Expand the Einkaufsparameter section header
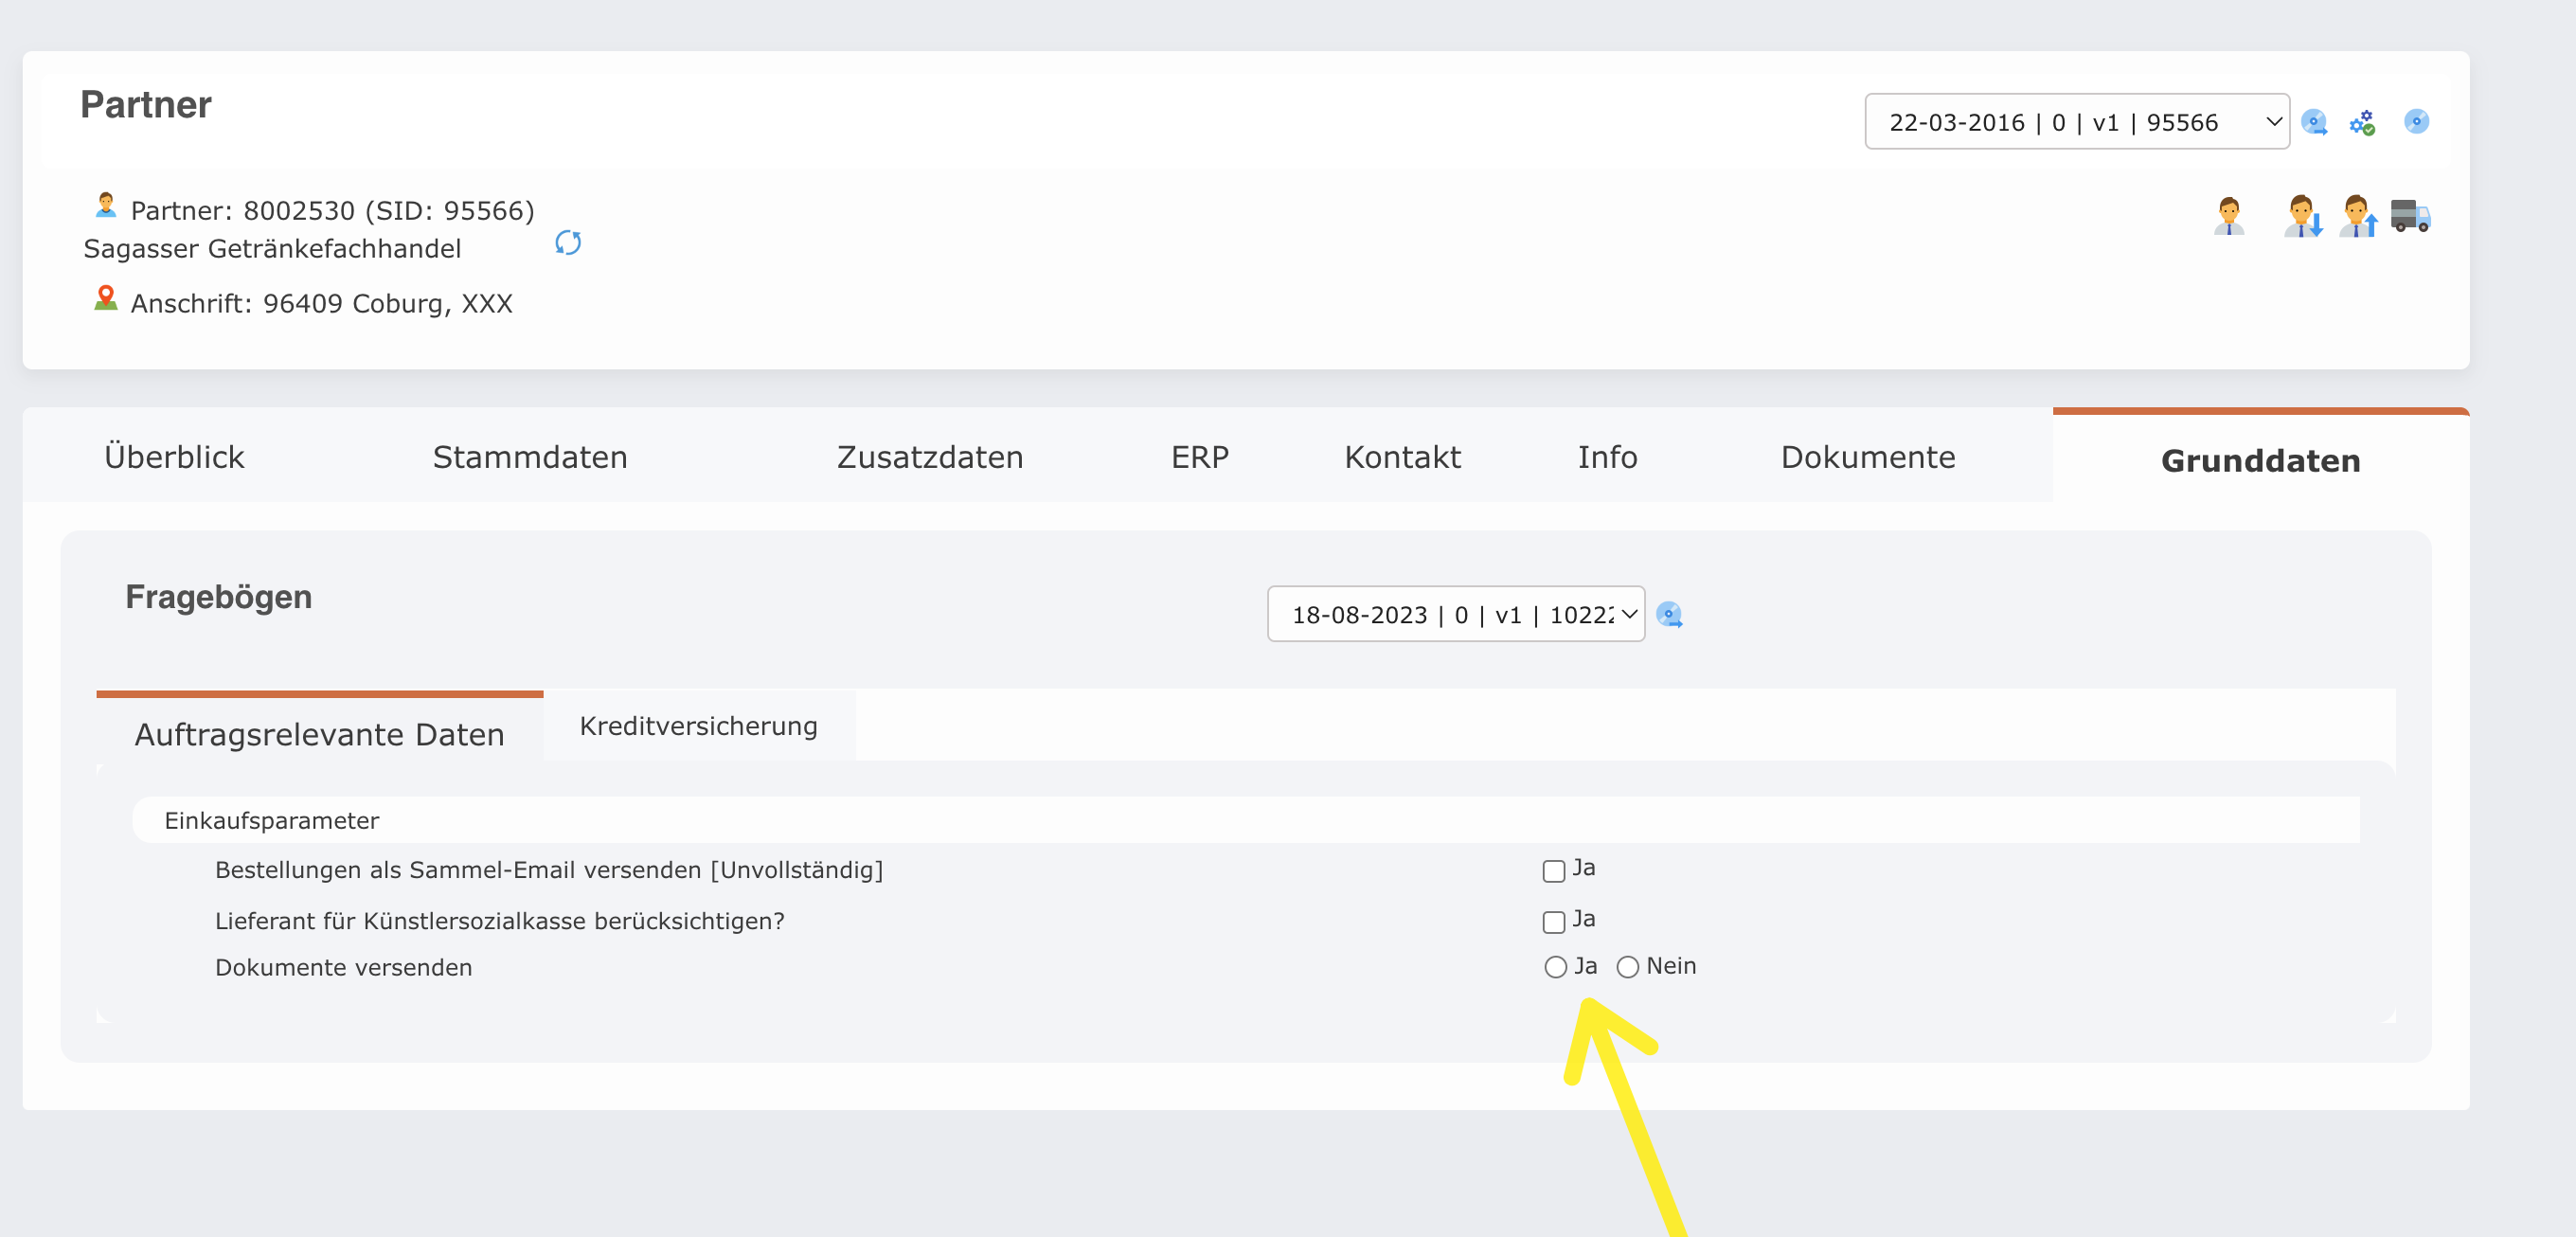This screenshot has height=1237, width=2576. click(x=272, y=820)
